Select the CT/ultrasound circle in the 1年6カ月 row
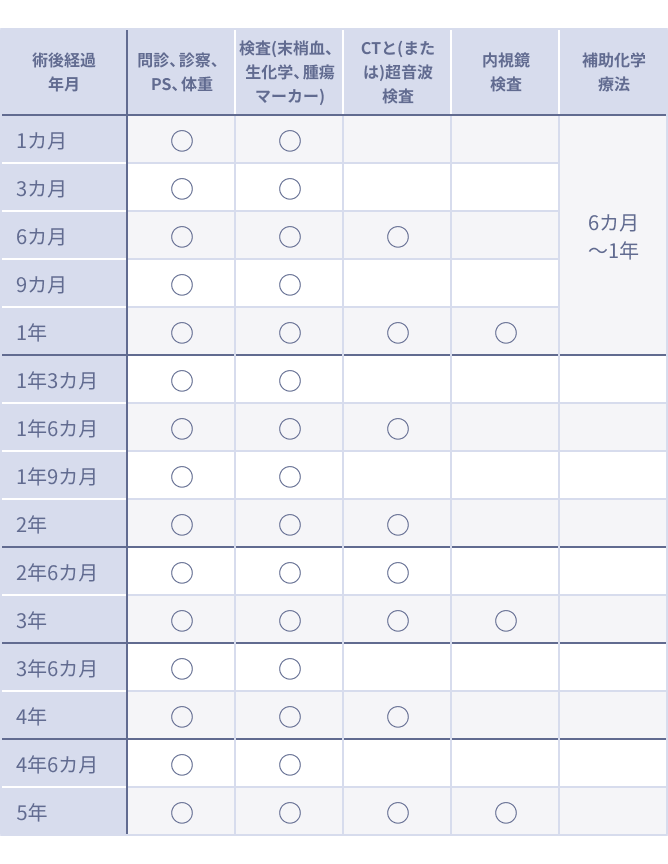The image size is (668, 864). [398, 429]
